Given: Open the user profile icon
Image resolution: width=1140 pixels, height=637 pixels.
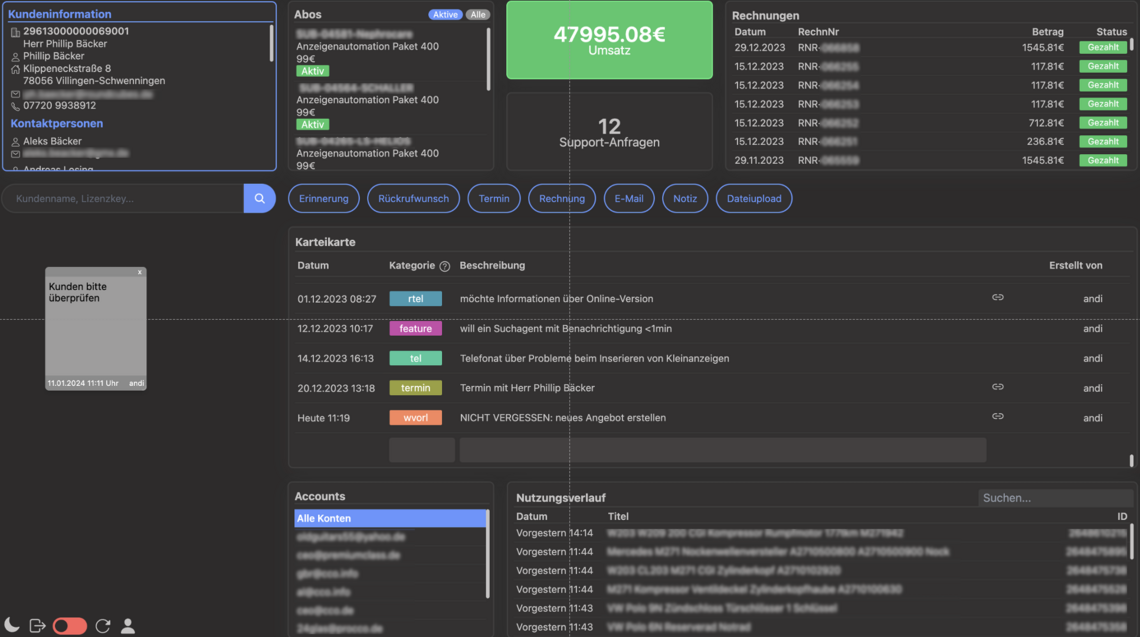Looking at the screenshot, I should (x=128, y=626).
